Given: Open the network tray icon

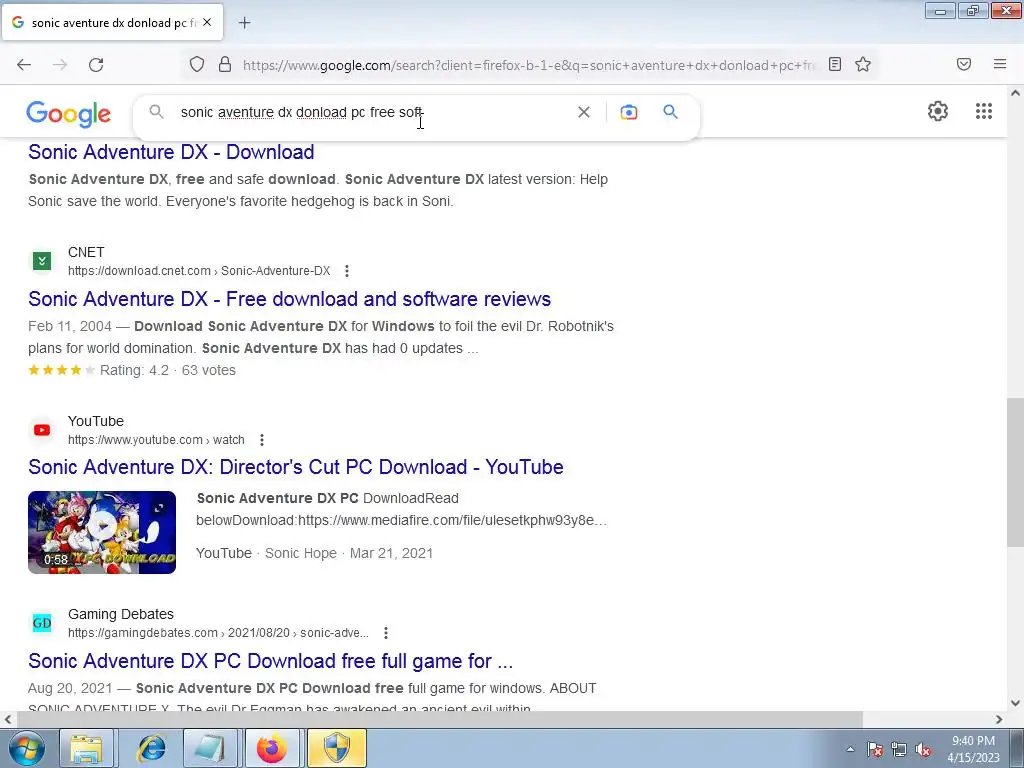Looking at the screenshot, I should [x=899, y=749].
